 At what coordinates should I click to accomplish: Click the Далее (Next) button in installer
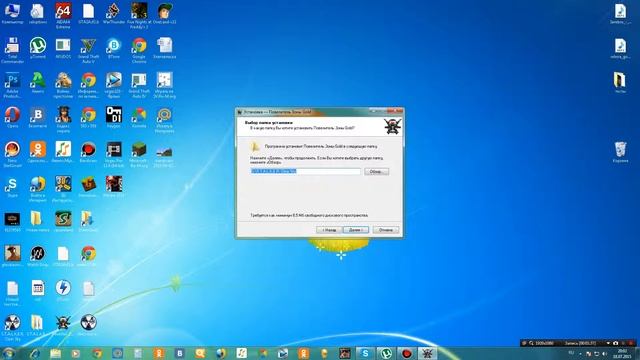356,230
